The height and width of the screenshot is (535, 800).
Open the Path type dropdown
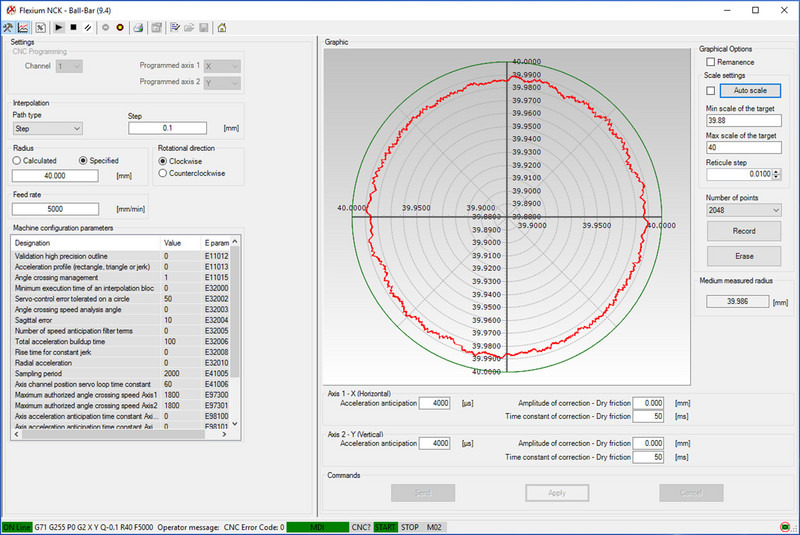tap(47, 128)
